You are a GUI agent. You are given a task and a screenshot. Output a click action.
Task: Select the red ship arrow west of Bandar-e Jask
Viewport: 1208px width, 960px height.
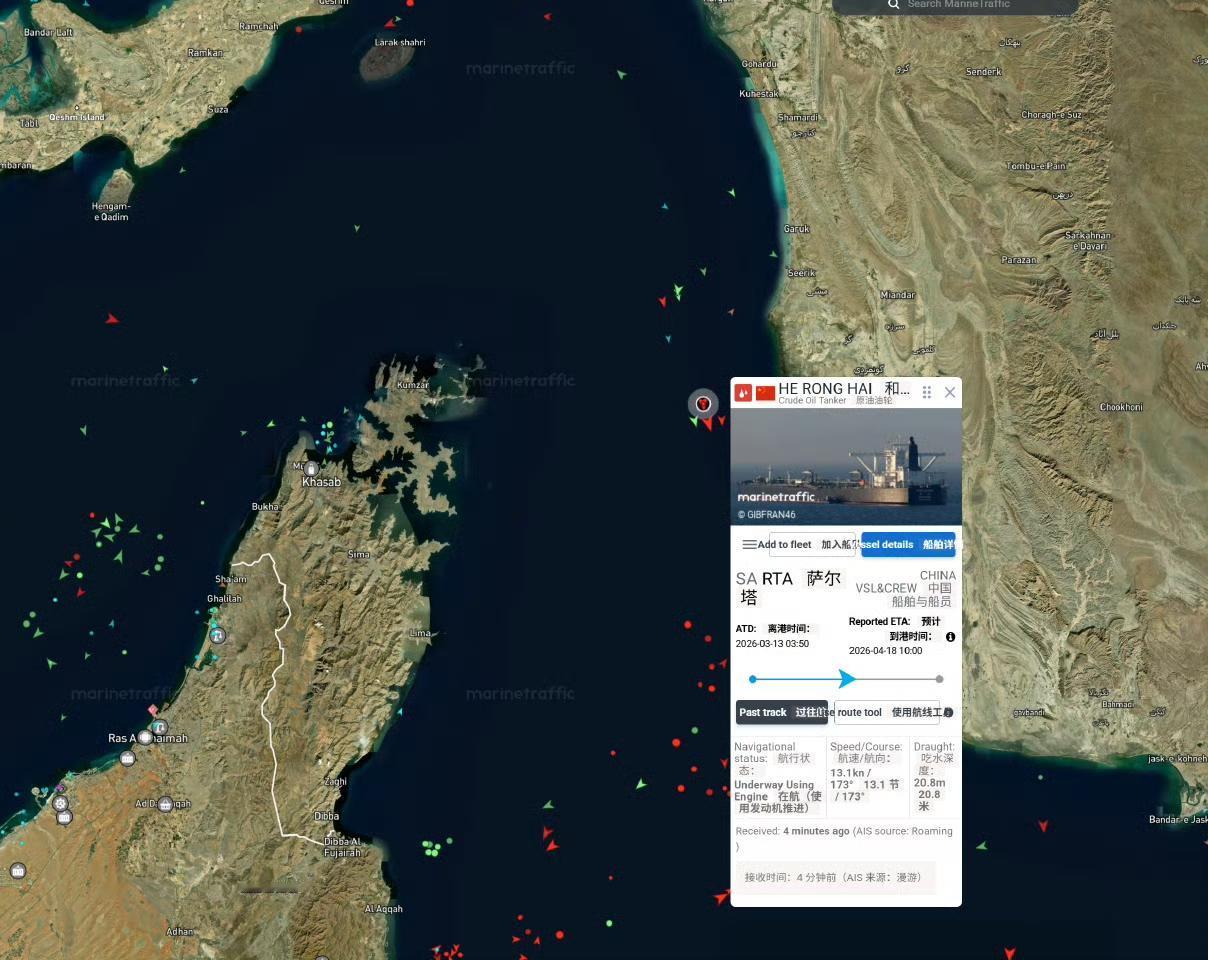point(1043,826)
